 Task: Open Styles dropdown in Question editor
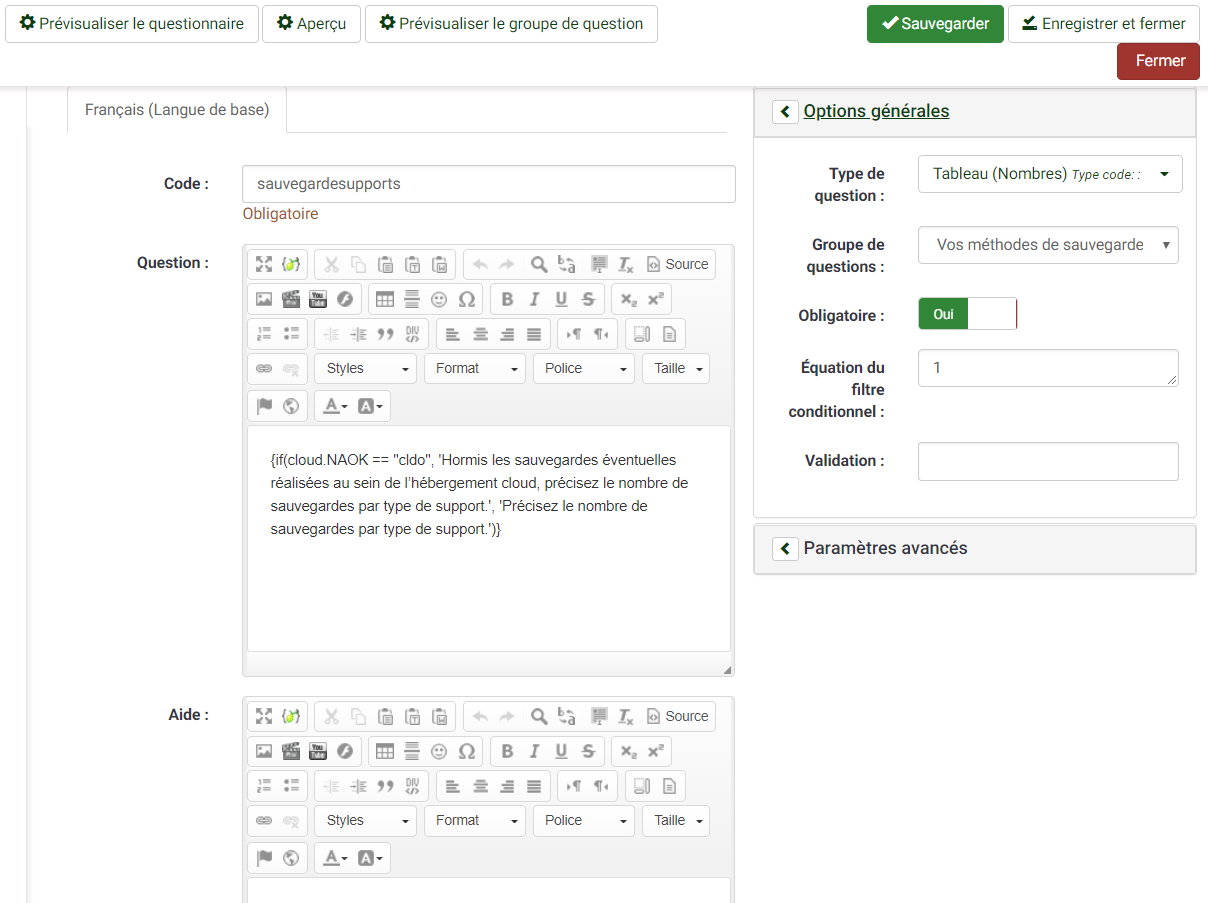(x=365, y=368)
